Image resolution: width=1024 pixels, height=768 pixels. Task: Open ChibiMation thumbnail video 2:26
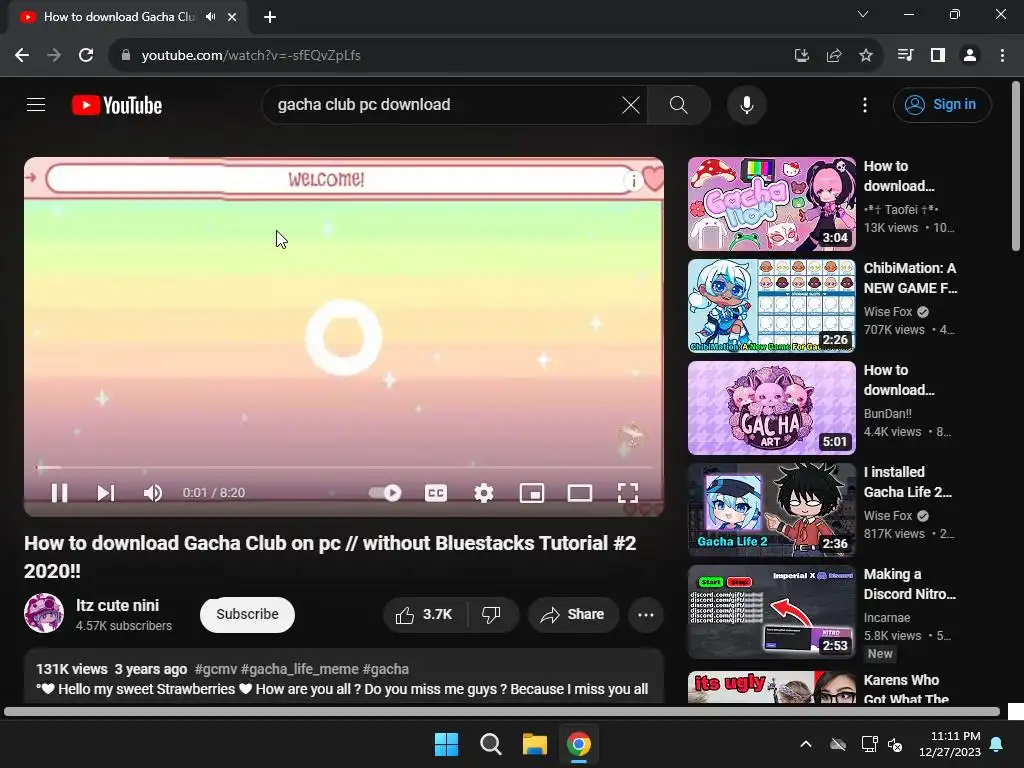[x=771, y=306]
